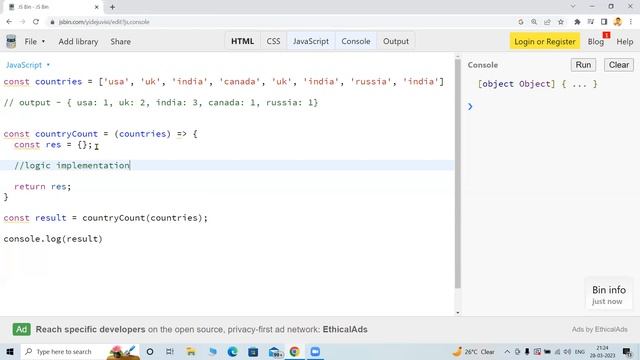Launch Microsoft Edge from taskbar
This screenshot has width=640, height=360.
tap(232, 351)
